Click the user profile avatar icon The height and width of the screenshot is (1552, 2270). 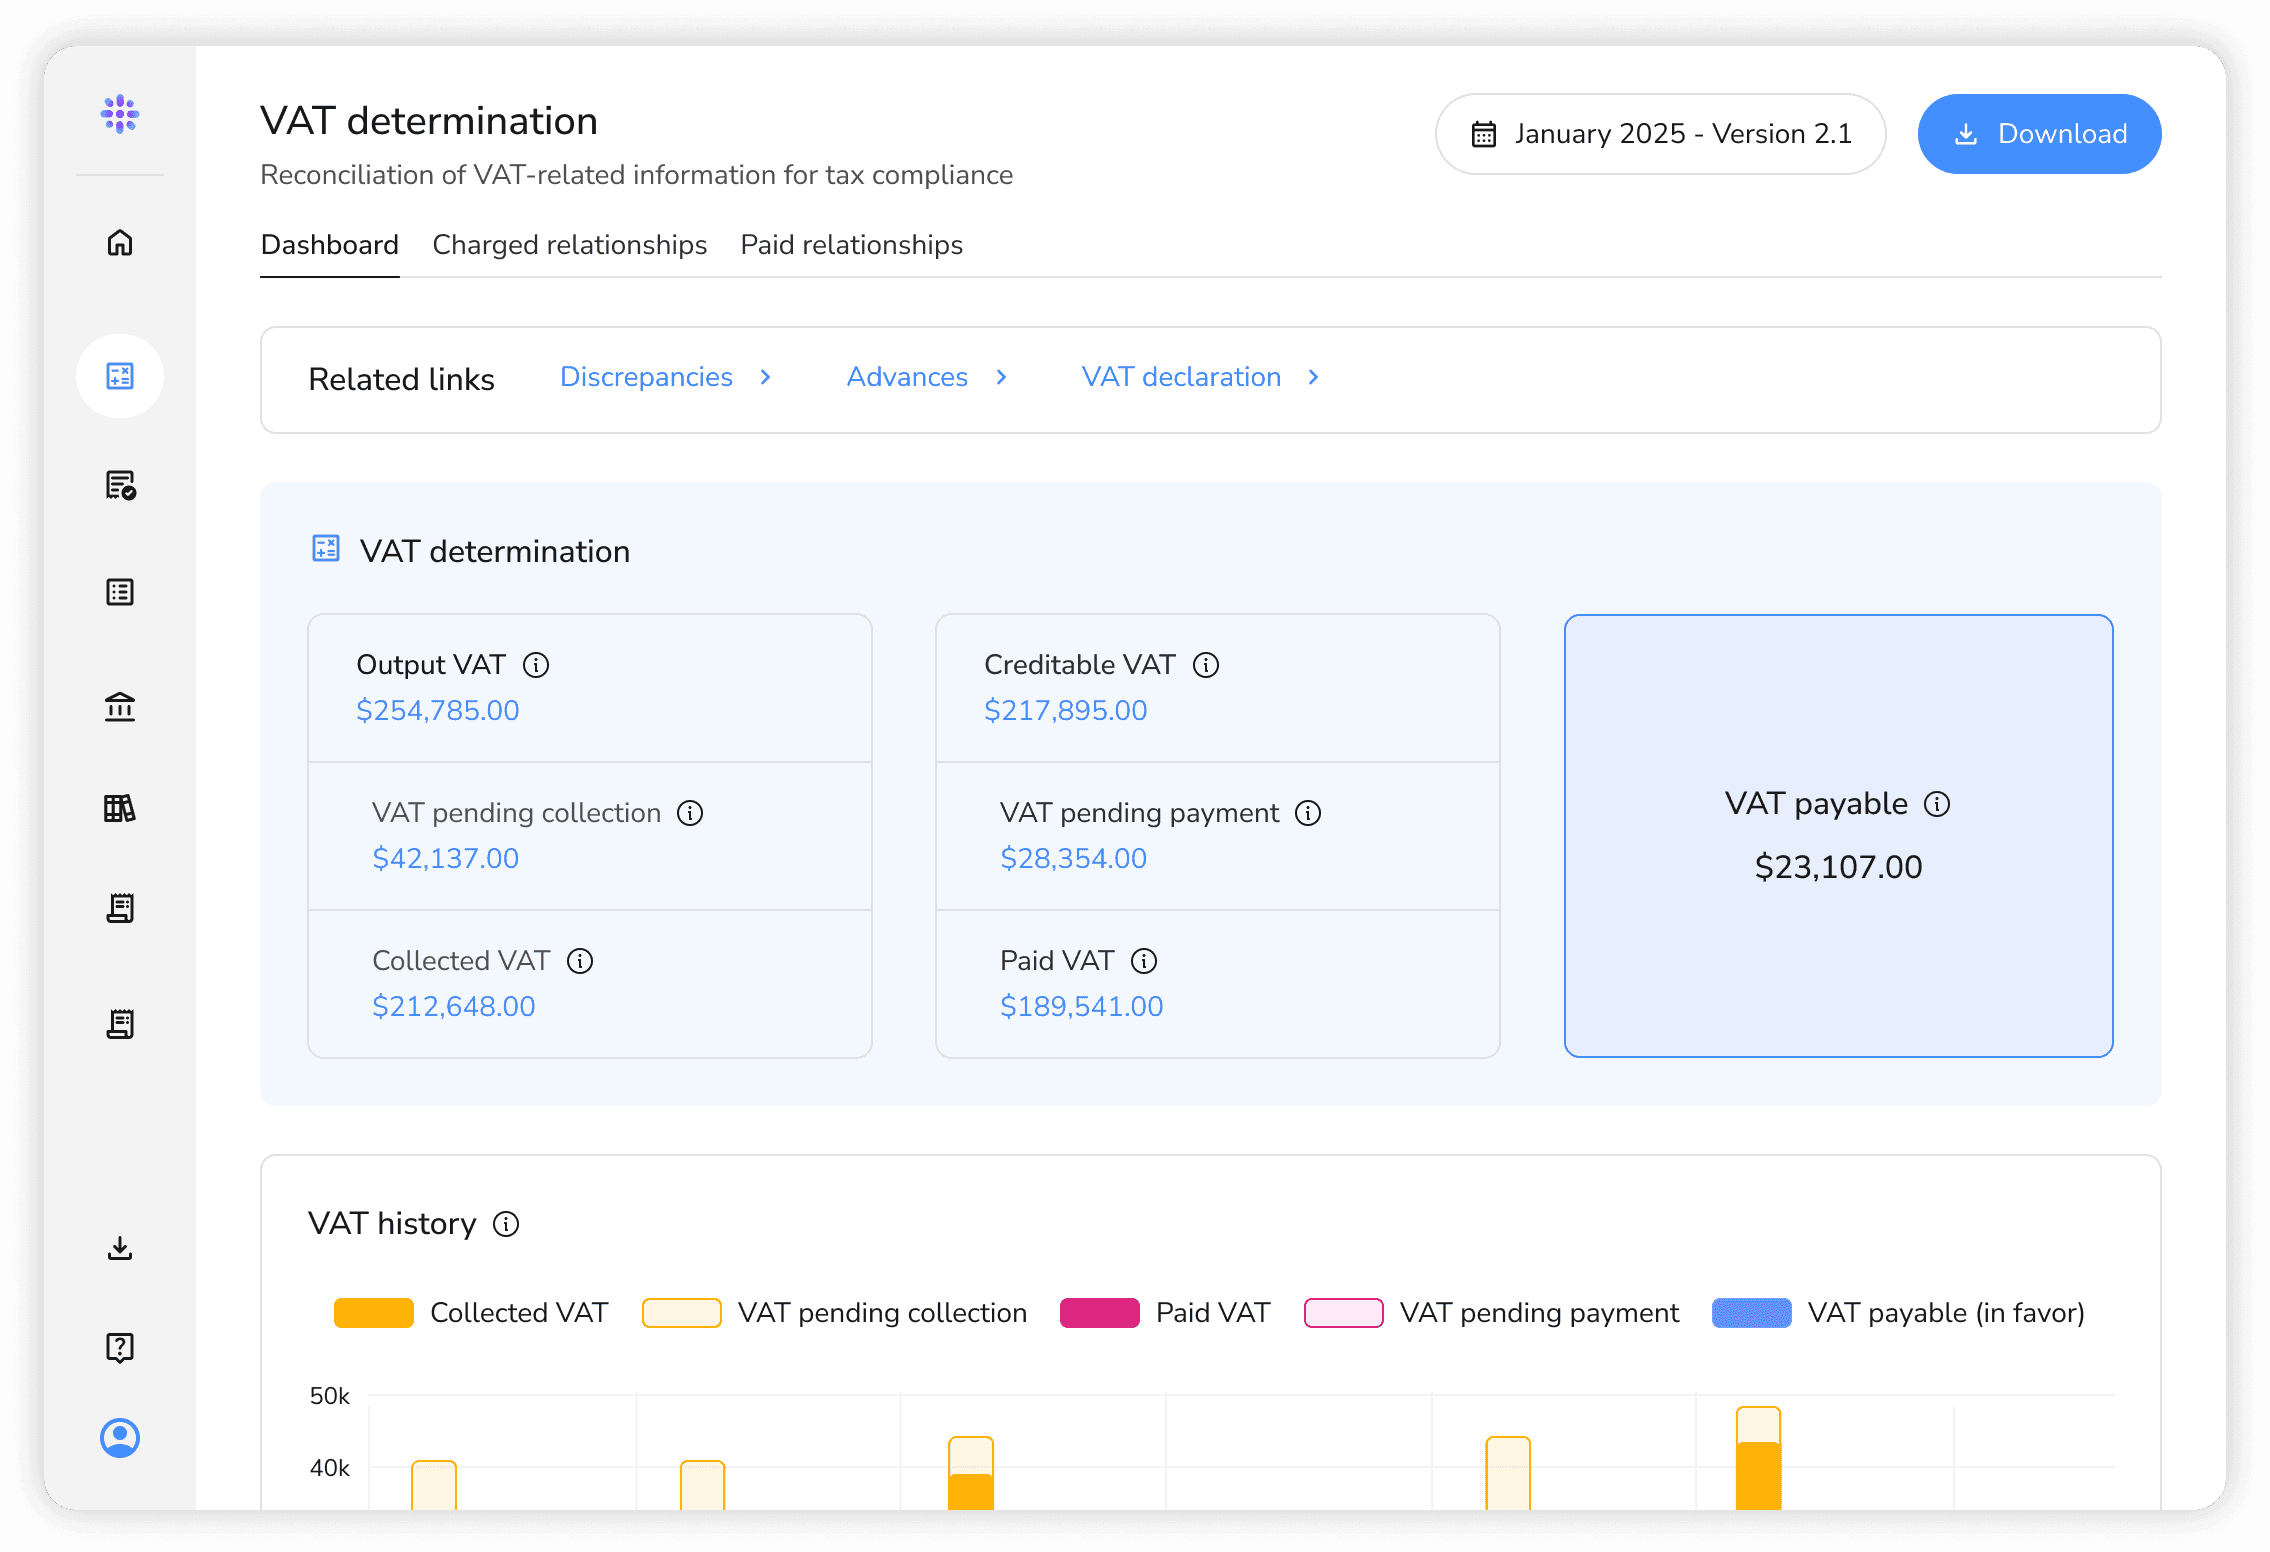pyautogui.click(x=120, y=1438)
